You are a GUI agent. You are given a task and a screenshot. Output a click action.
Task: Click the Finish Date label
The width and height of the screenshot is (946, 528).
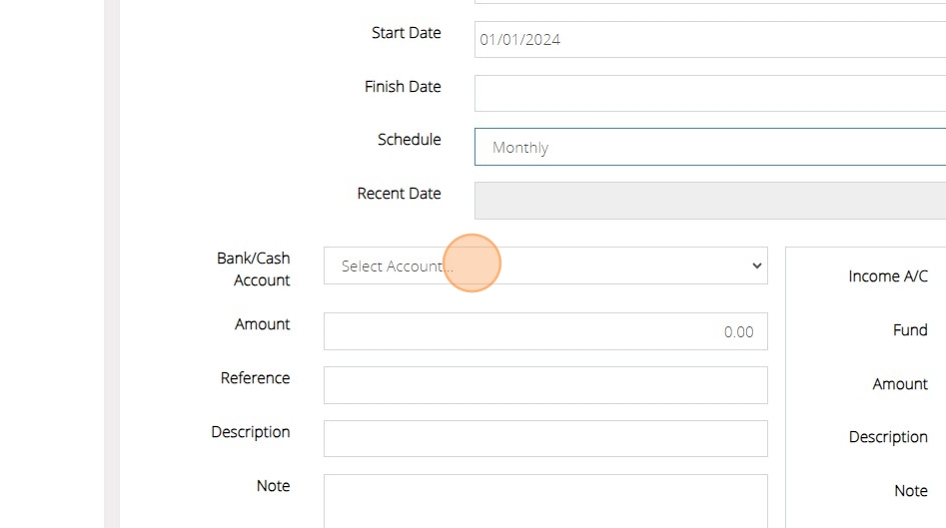402,87
